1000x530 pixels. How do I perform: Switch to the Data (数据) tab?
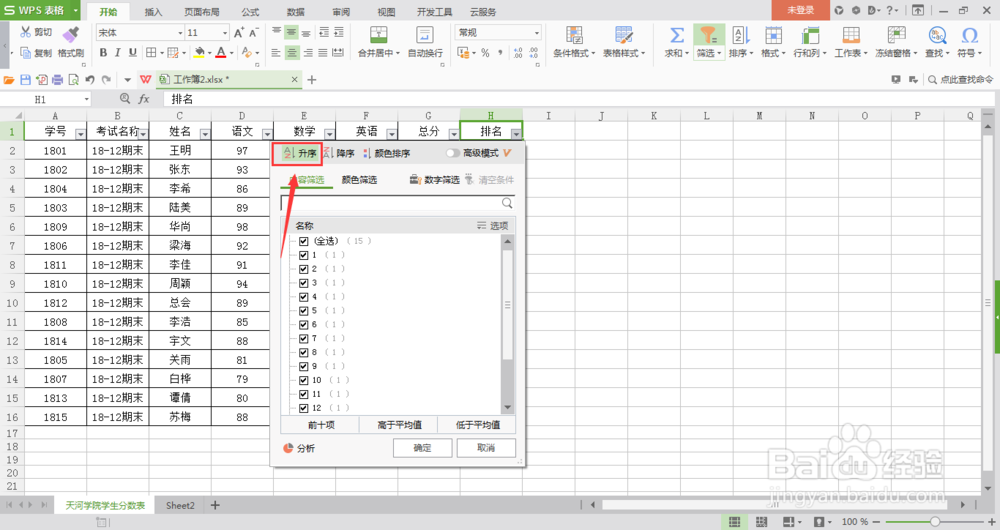295,12
